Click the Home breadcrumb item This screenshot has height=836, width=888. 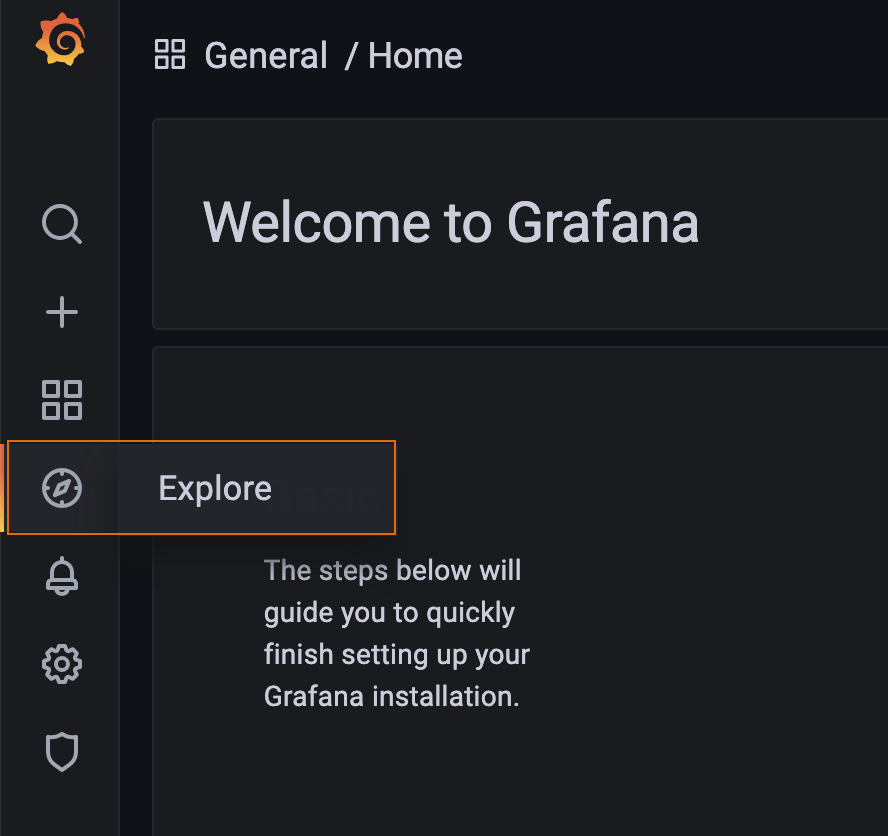pyautogui.click(x=414, y=55)
